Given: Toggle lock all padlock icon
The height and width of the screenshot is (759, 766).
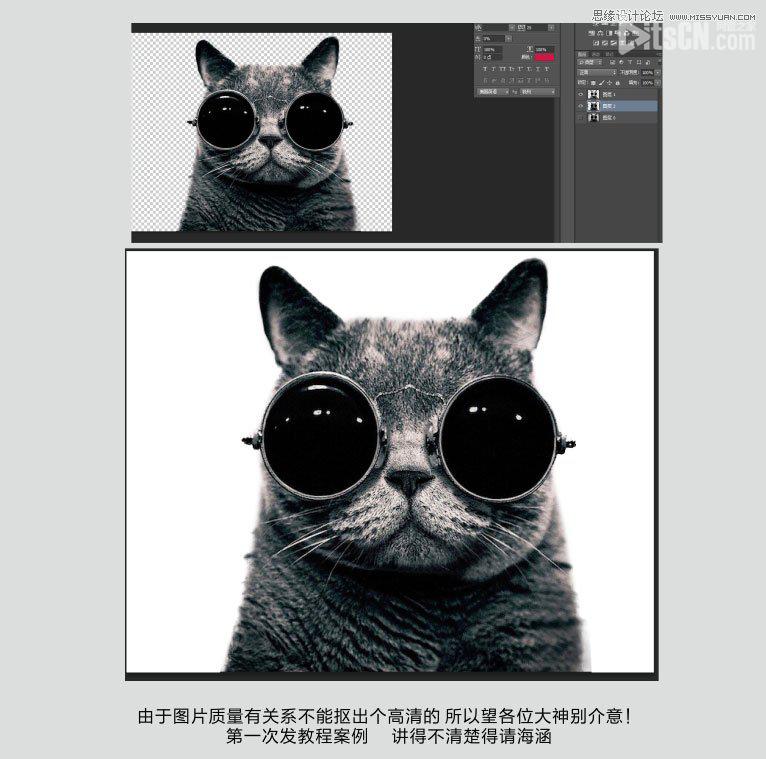Looking at the screenshot, I should point(617,83).
